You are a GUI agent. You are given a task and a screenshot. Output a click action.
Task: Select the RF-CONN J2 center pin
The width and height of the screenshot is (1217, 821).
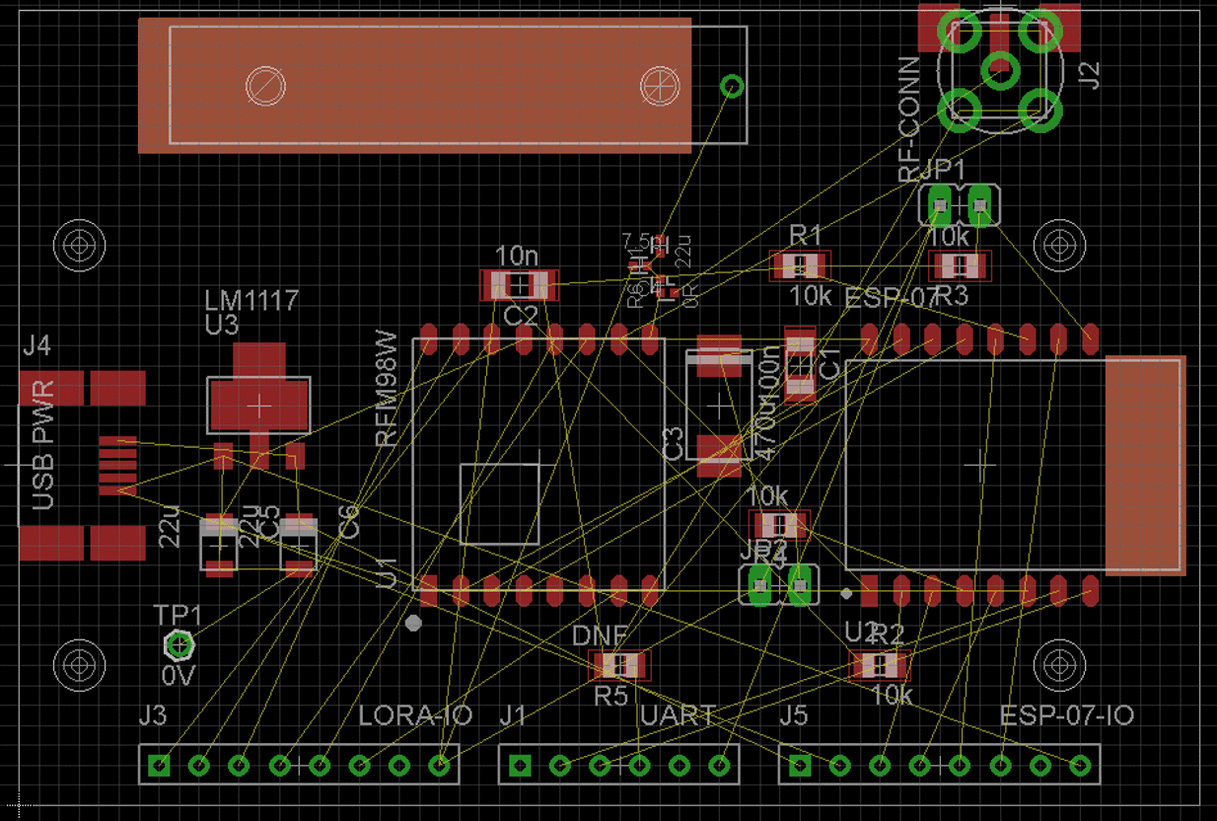[1000, 69]
